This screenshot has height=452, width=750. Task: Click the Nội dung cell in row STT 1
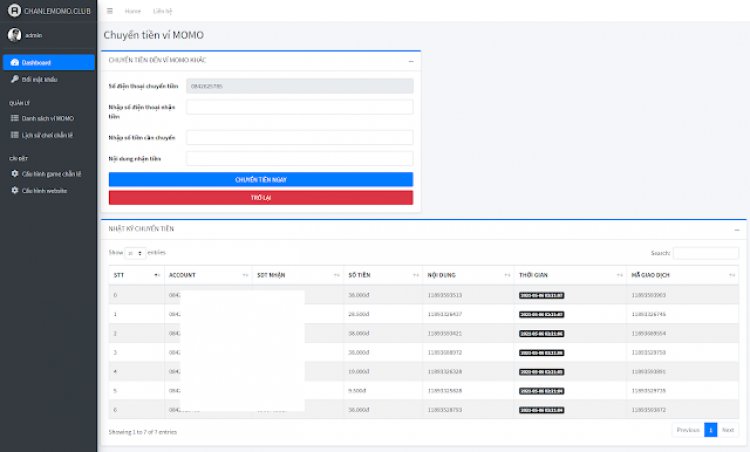click(x=468, y=314)
